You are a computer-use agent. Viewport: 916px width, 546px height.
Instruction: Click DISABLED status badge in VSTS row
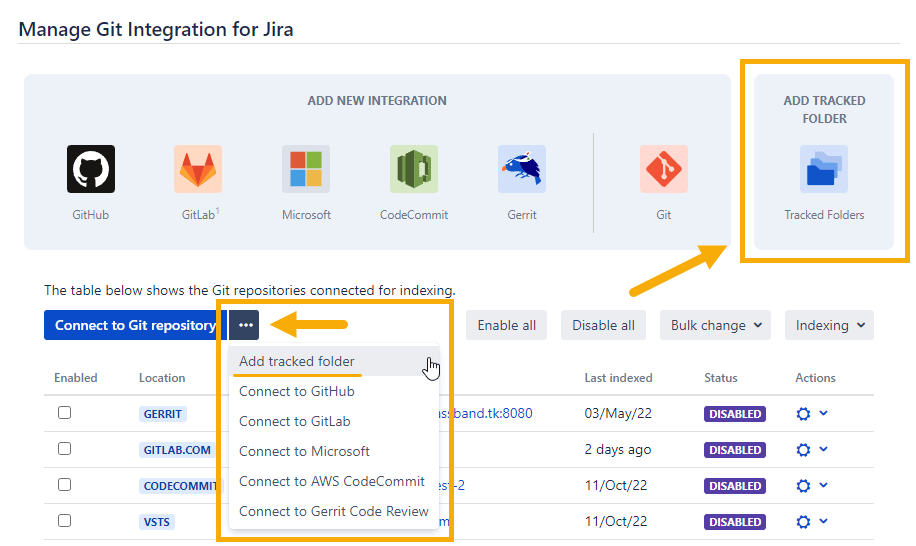(x=735, y=522)
